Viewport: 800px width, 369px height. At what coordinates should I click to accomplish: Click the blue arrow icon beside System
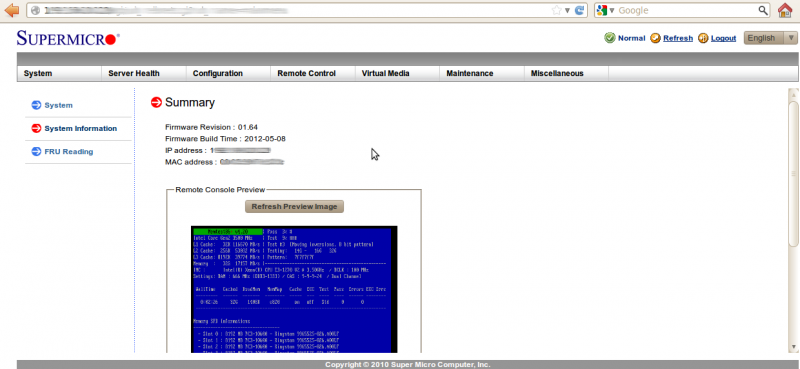[x=36, y=105]
